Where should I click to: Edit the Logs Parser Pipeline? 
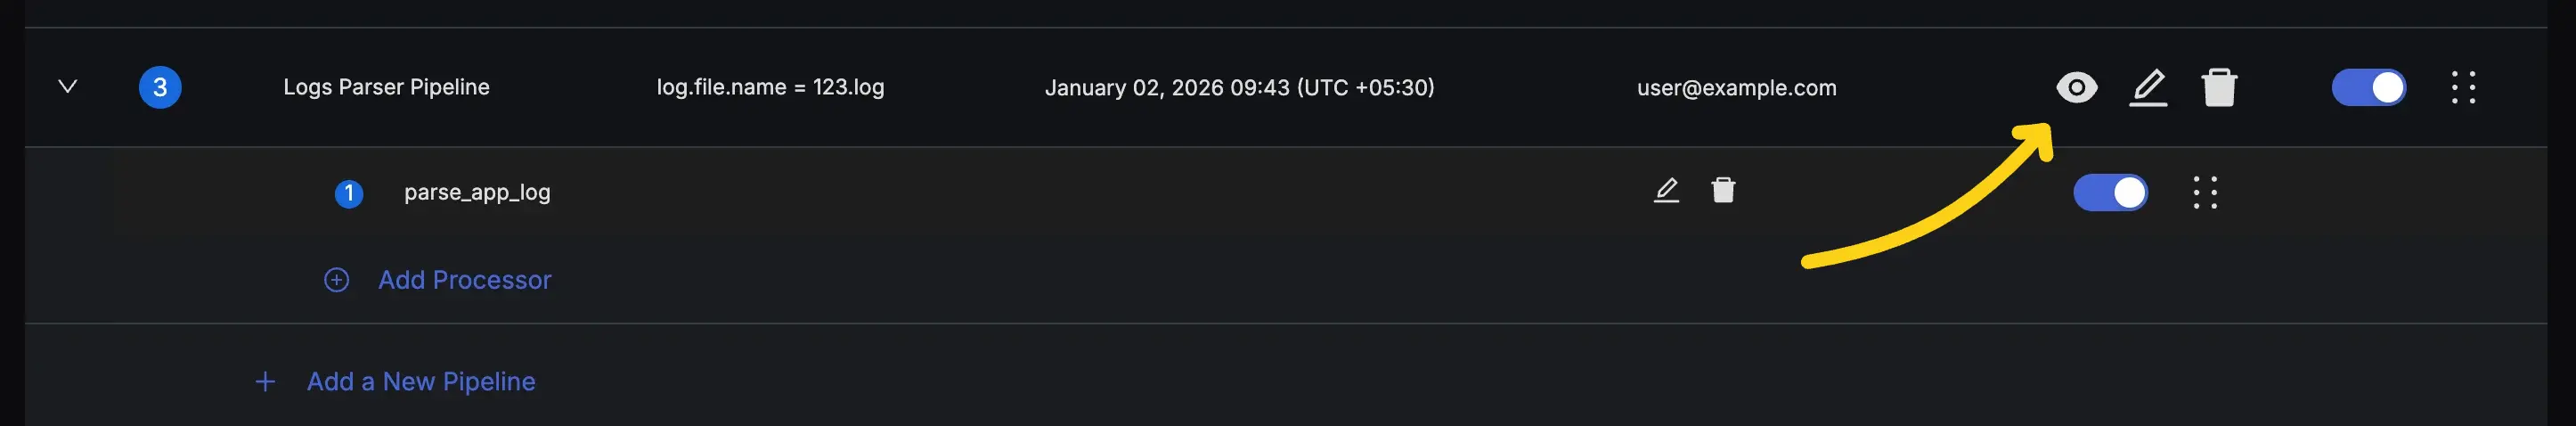coord(2148,88)
